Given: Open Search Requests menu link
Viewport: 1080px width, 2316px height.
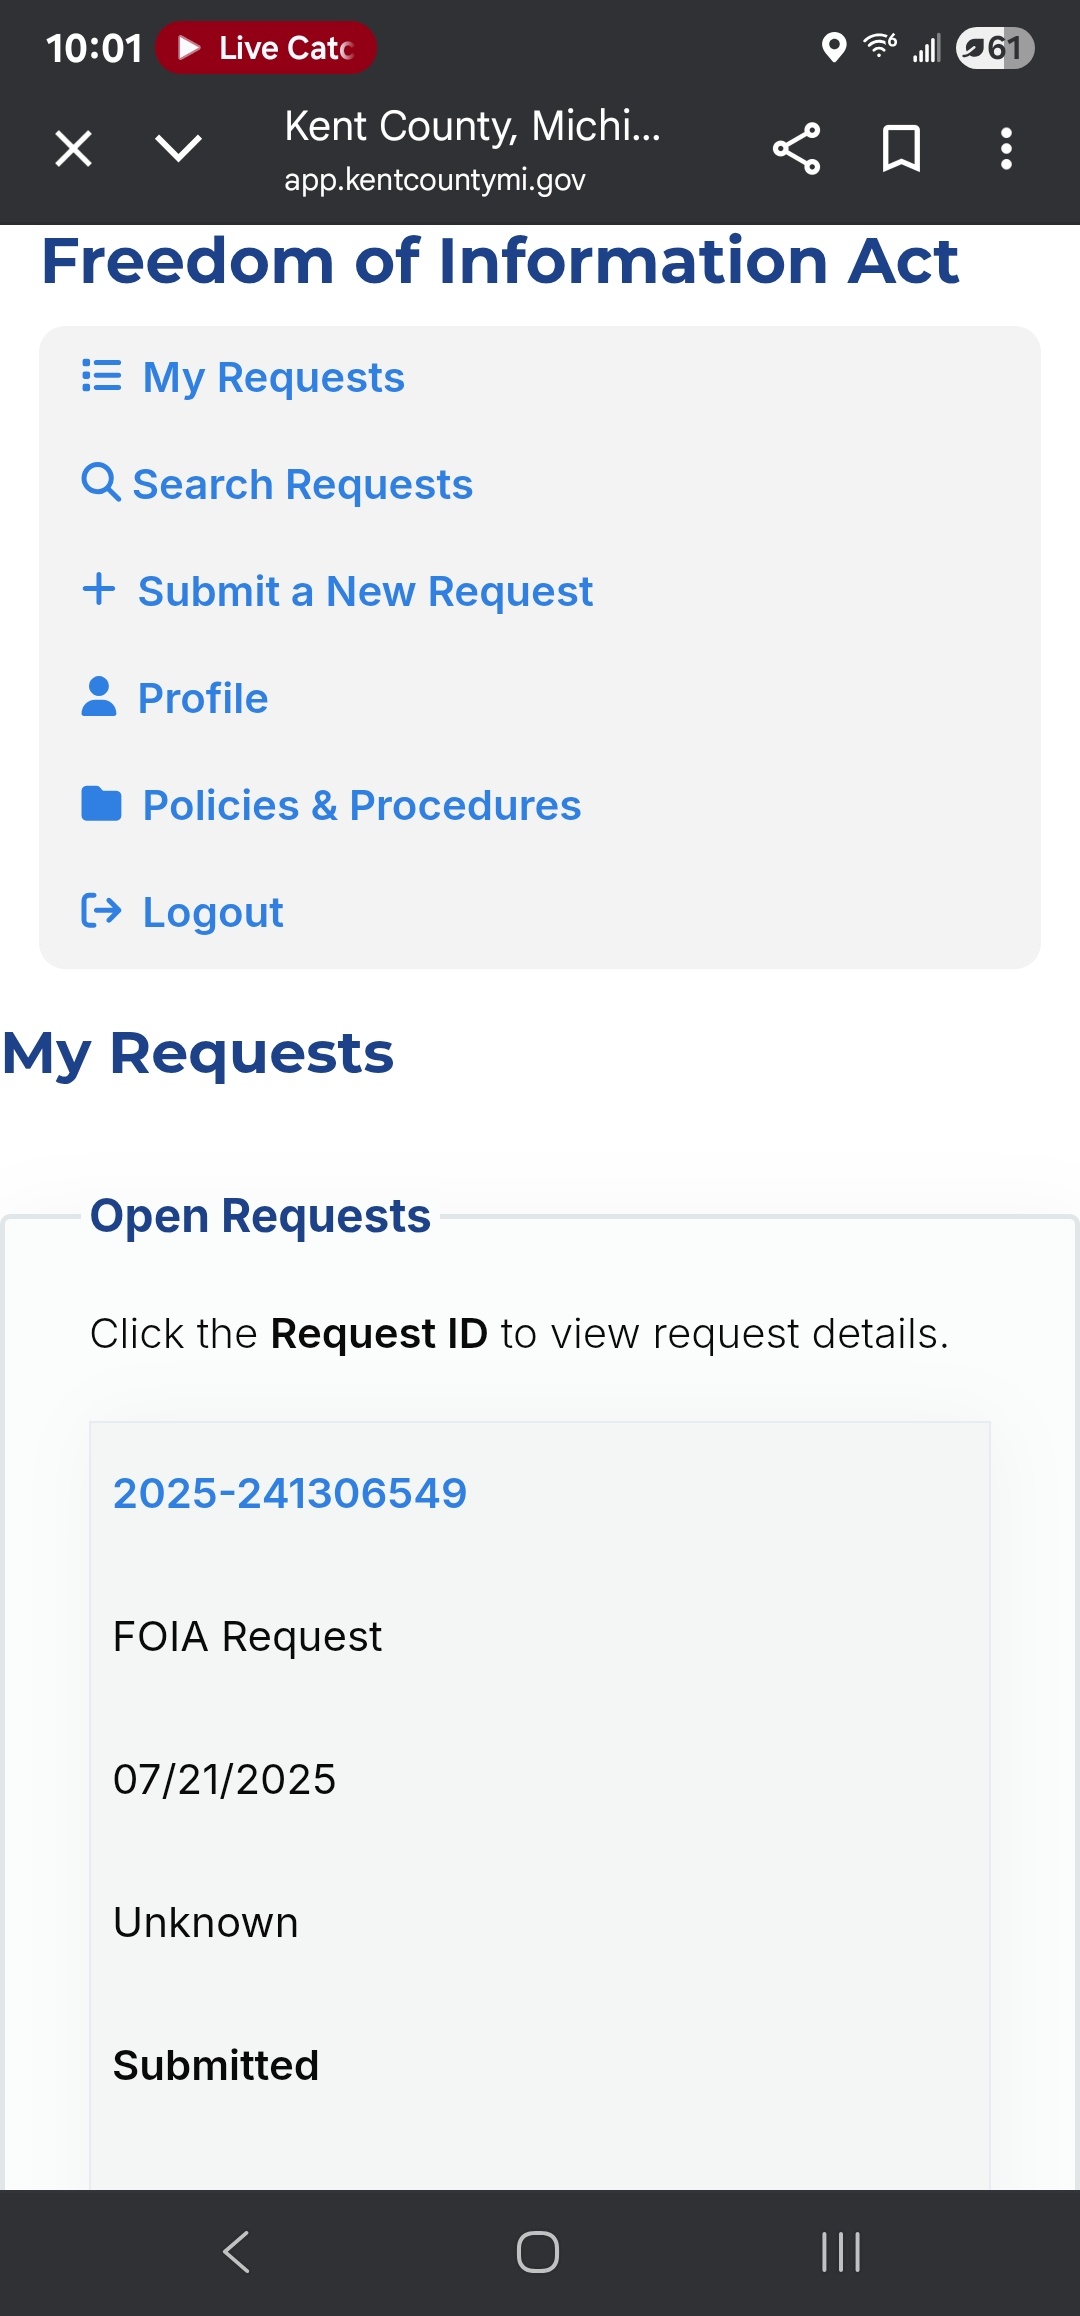Looking at the screenshot, I should click(x=303, y=485).
